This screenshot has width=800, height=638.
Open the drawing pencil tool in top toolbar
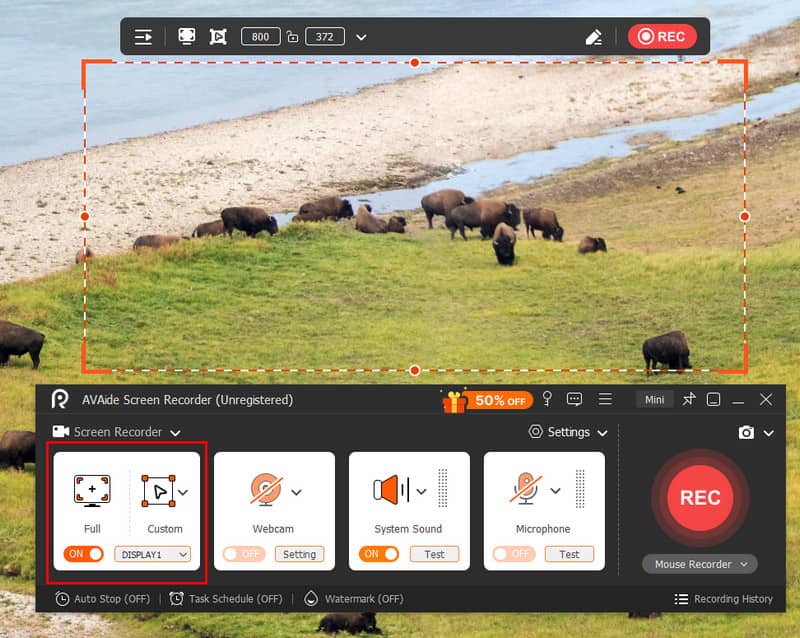(x=594, y=37)
